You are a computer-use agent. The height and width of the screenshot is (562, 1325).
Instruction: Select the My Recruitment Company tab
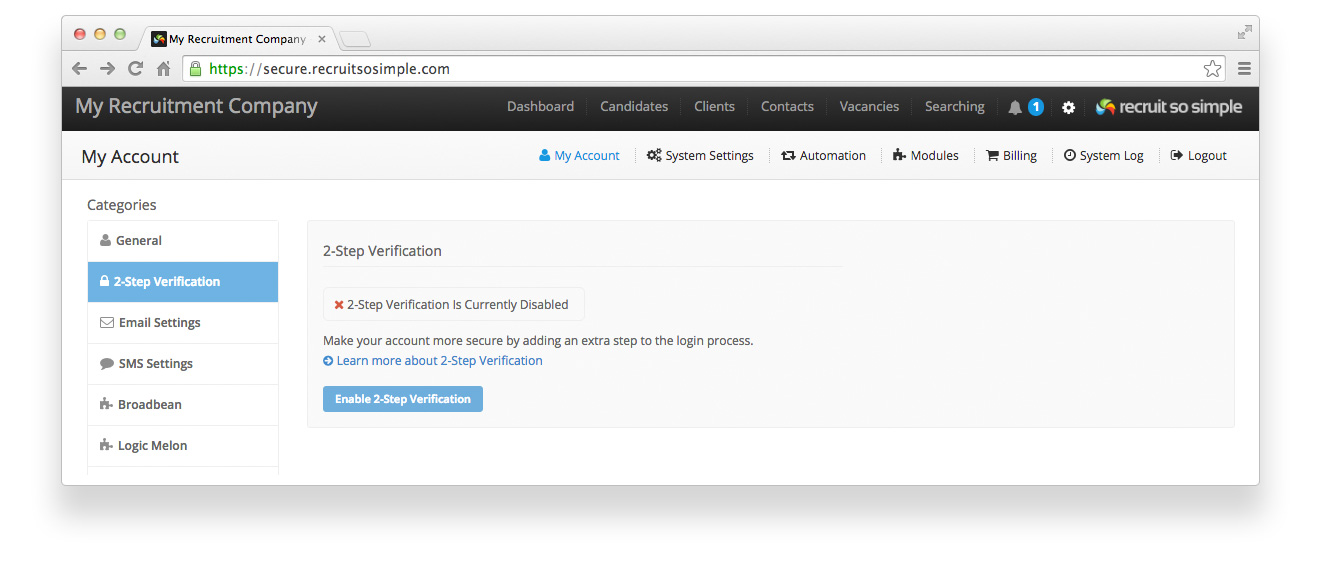coord(237,39)
